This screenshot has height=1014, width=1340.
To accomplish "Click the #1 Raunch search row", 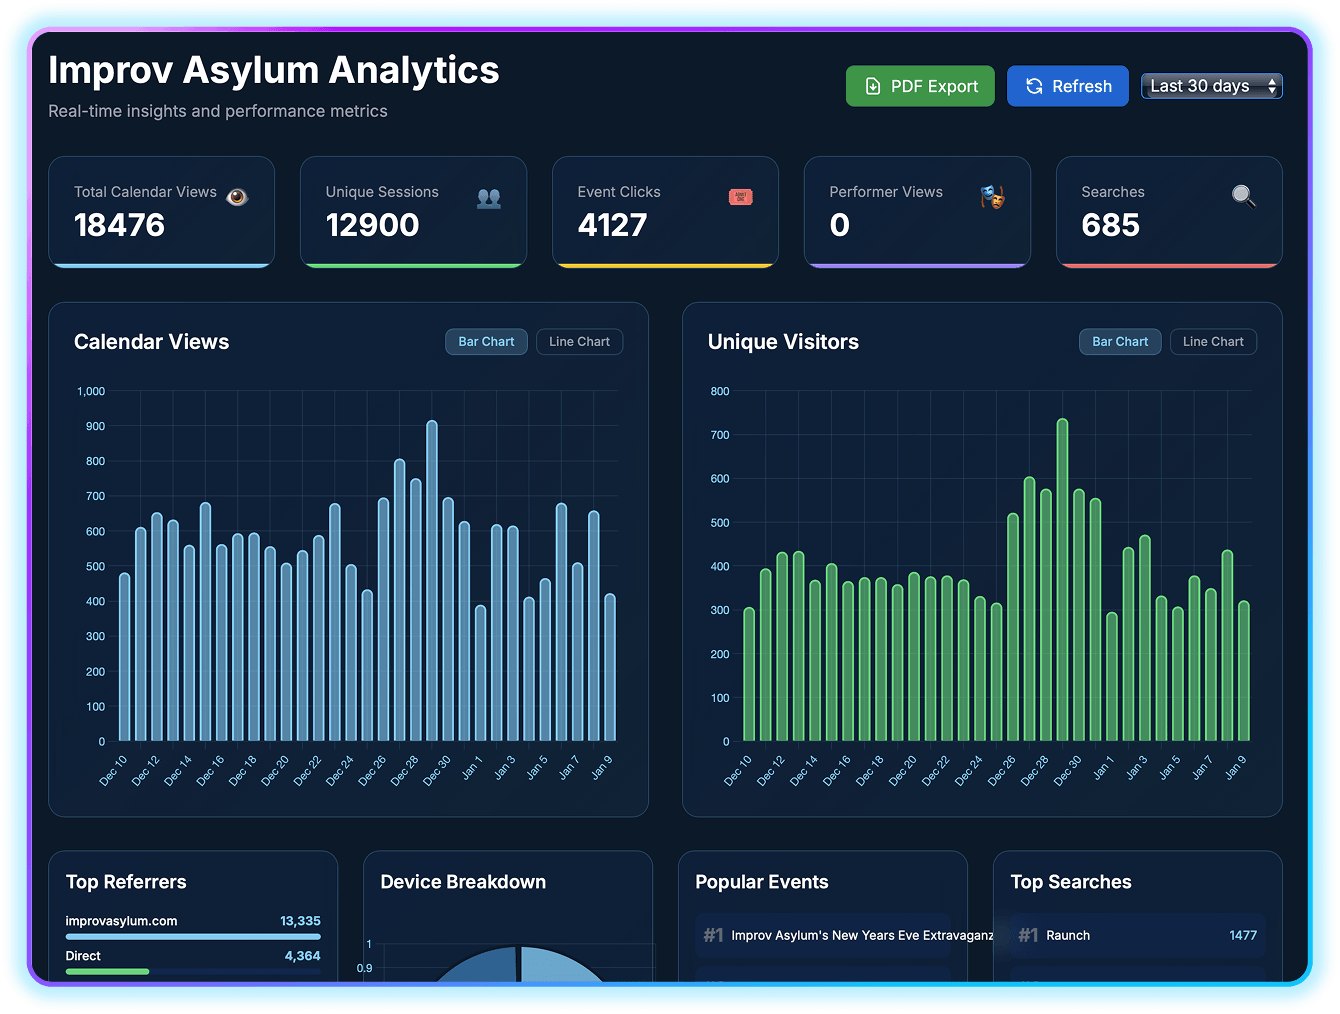I will tap(1137, 936).
